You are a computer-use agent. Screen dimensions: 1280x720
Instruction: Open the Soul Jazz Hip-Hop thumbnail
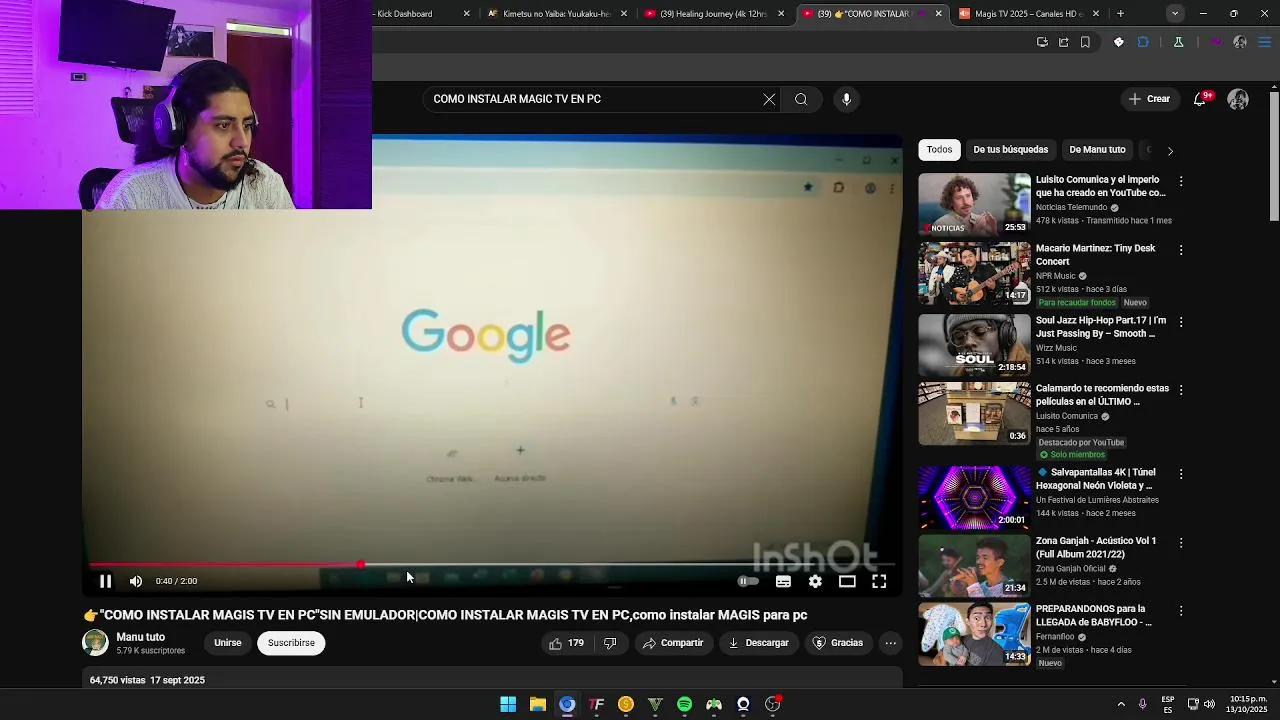point(974,345)
